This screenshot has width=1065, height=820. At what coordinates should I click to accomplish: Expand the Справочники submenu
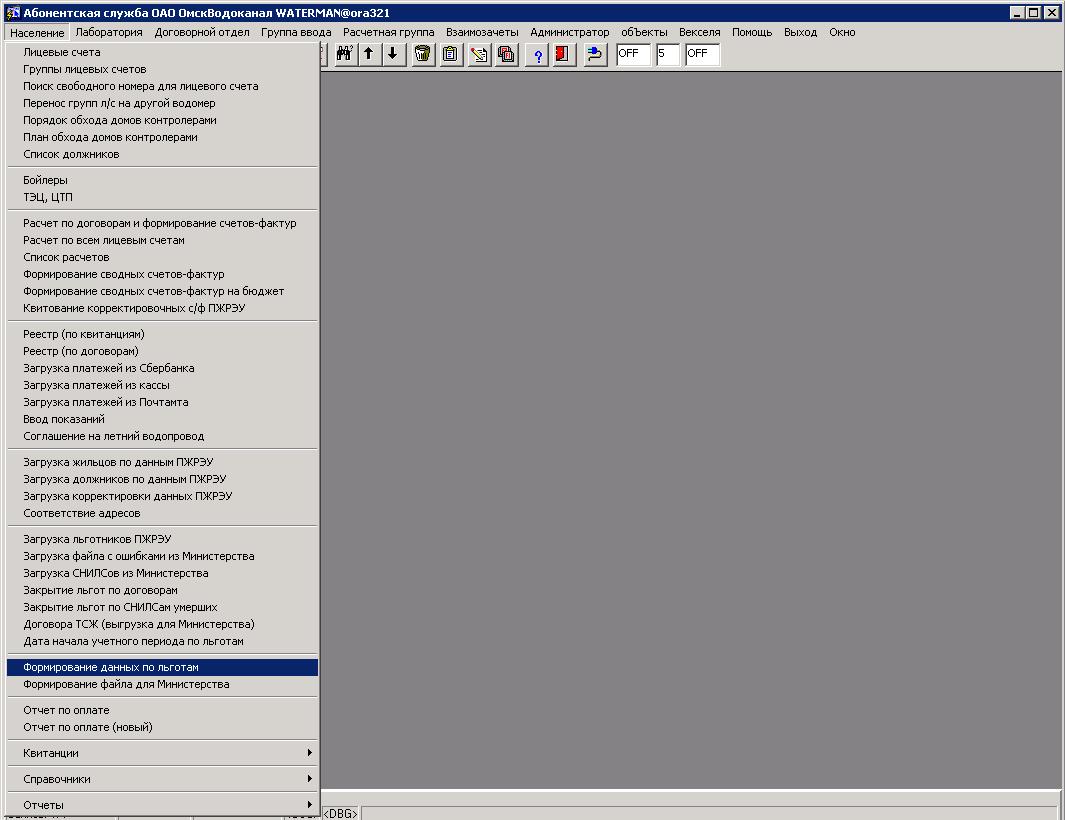160,779
